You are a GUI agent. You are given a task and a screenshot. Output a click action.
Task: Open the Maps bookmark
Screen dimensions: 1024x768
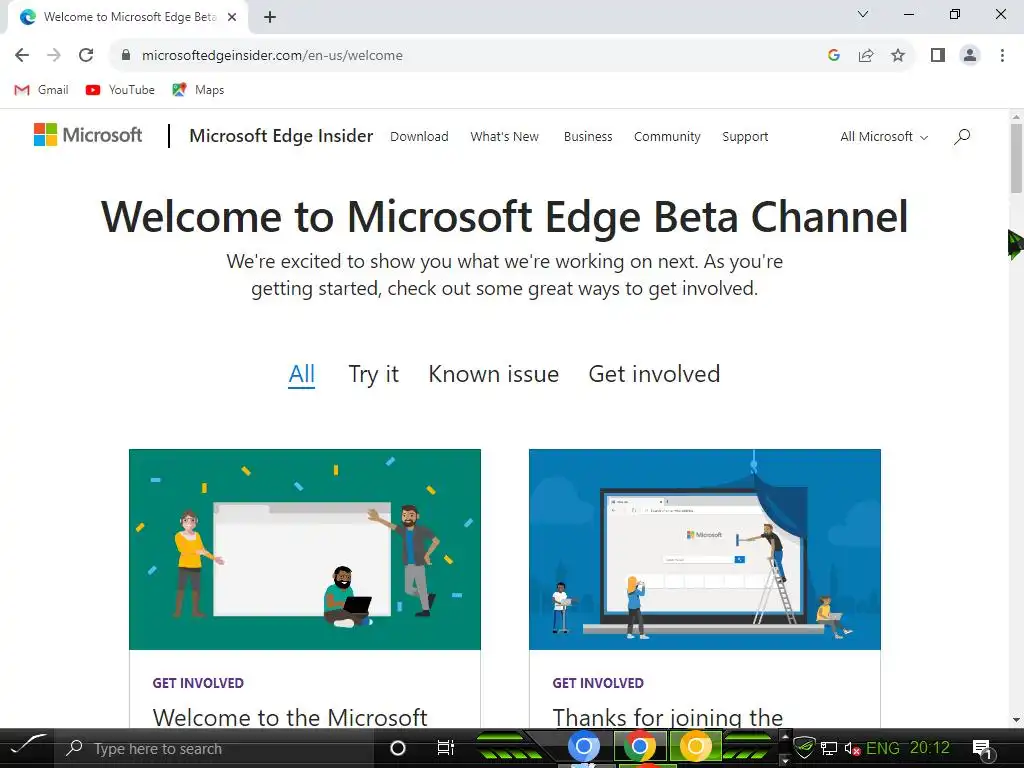coord(198,90)
